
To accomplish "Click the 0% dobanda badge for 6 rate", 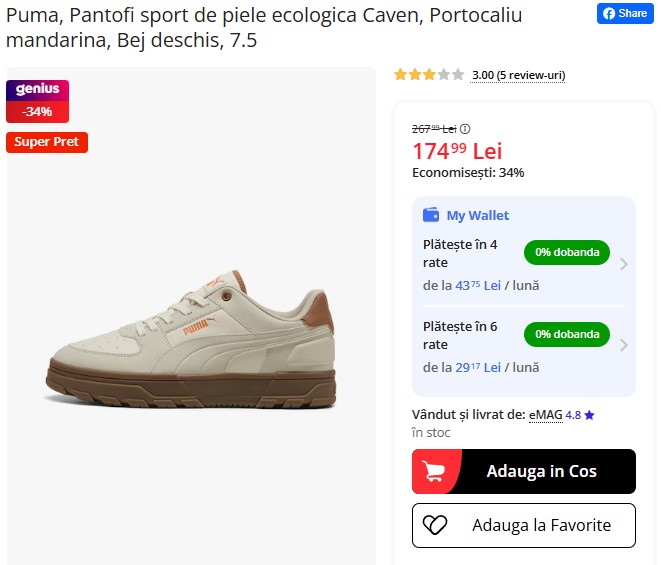I will pyautogui.click(x=566, y=333).
